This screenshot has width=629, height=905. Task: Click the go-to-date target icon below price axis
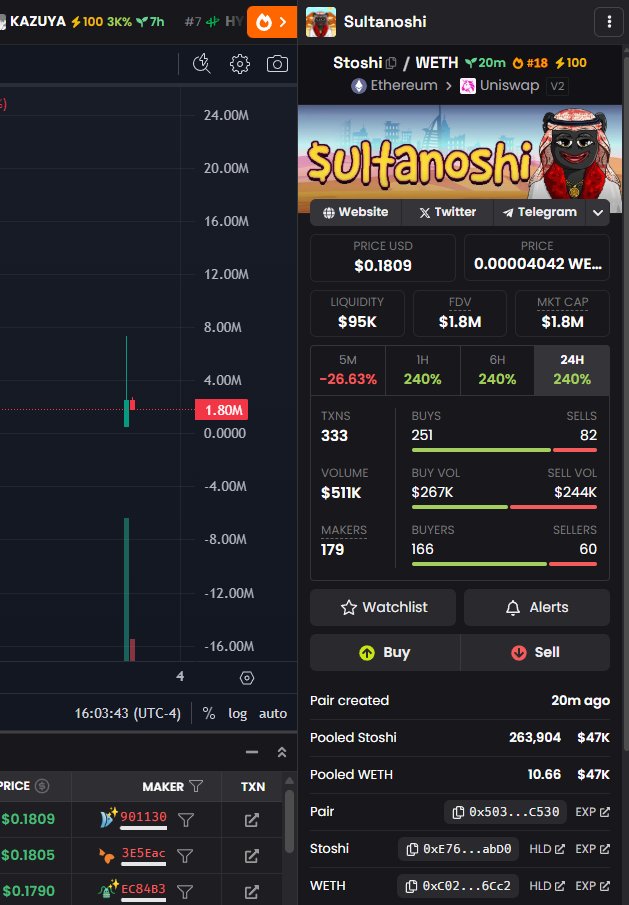(247, 678)
